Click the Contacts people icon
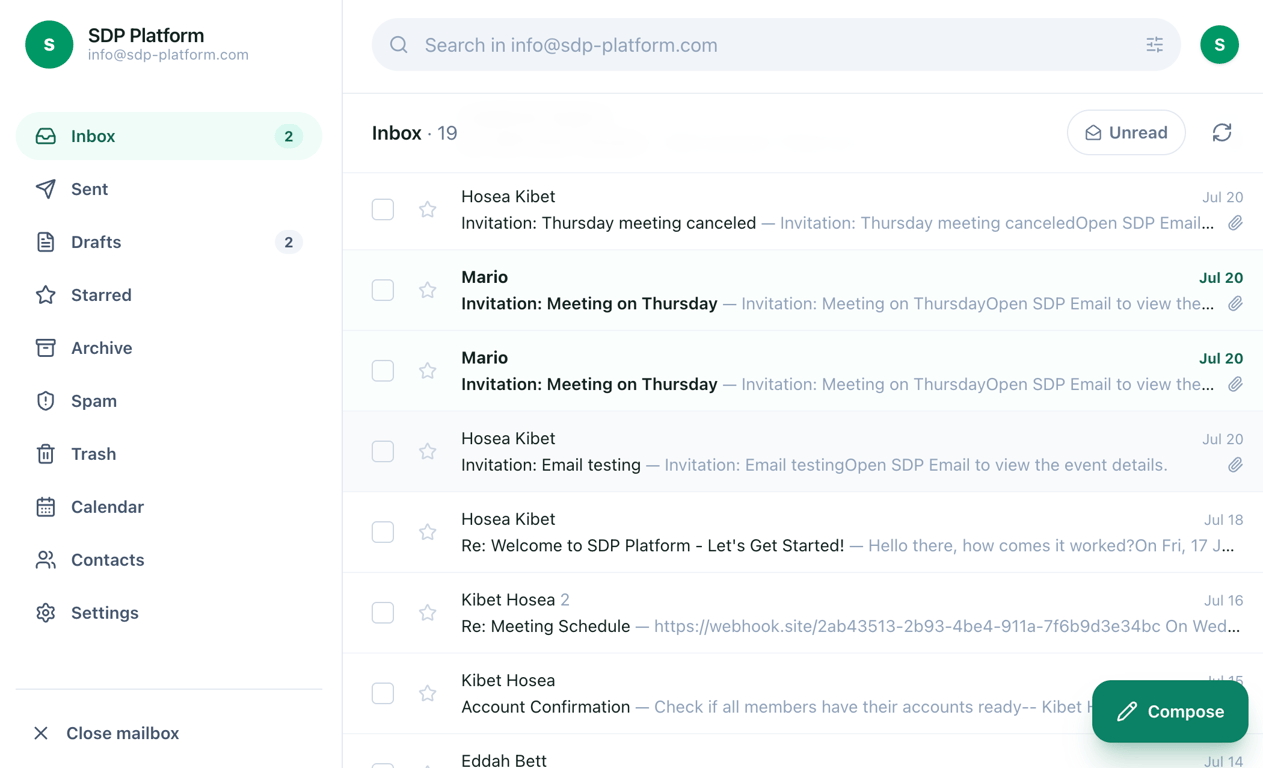 click(x=46, y=560)
